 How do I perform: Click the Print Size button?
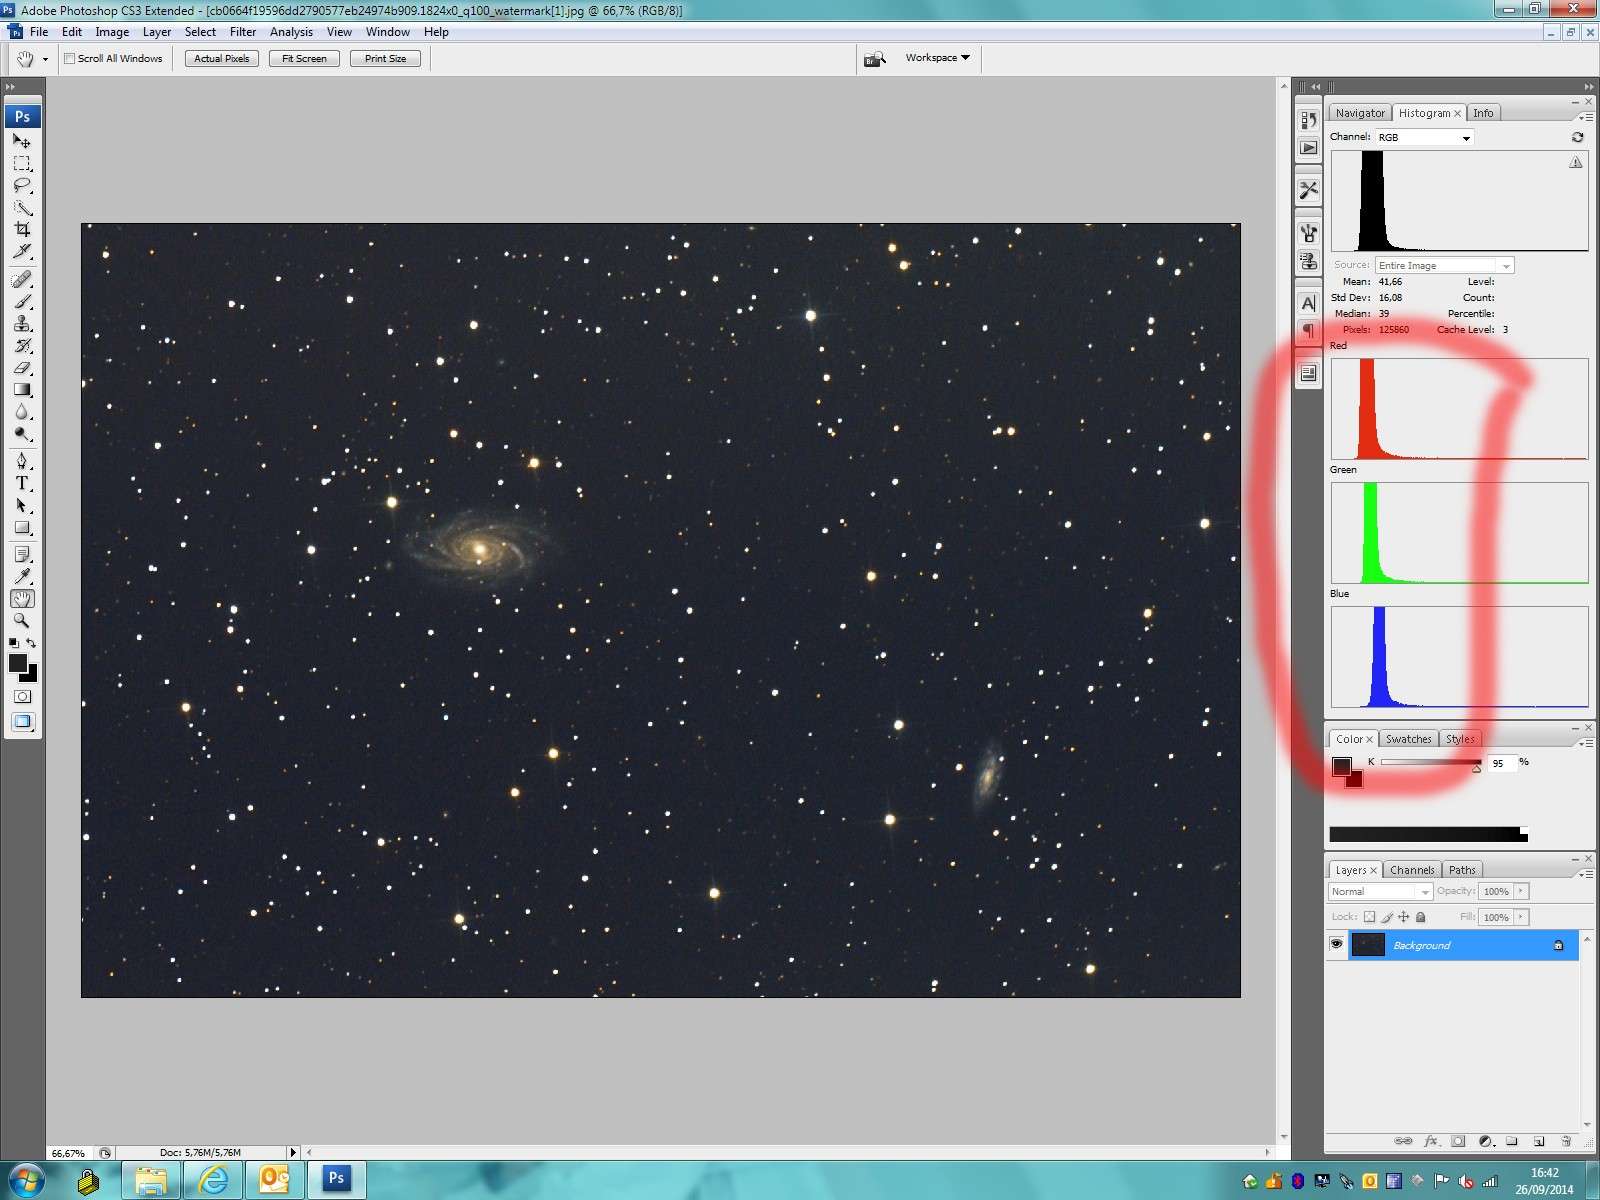(385, 59)
